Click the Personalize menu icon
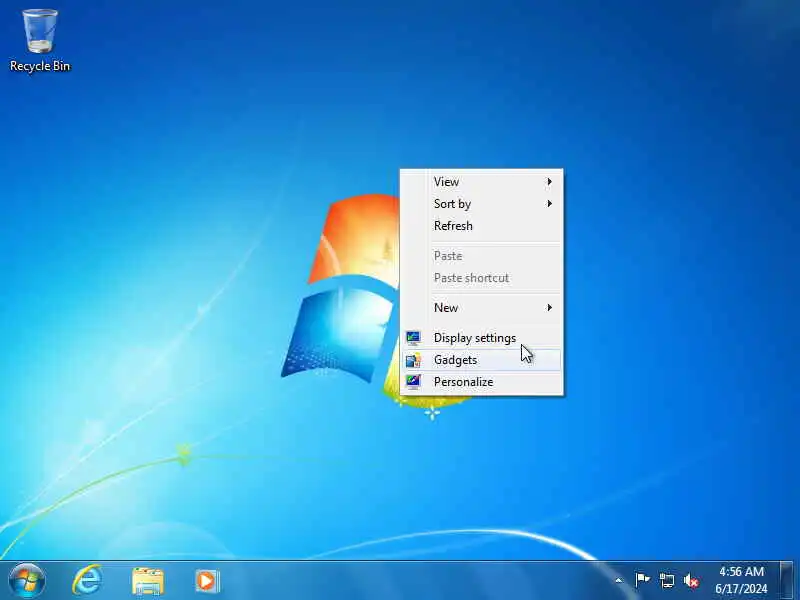The image size is (800, 600). (x=413, y=382)
